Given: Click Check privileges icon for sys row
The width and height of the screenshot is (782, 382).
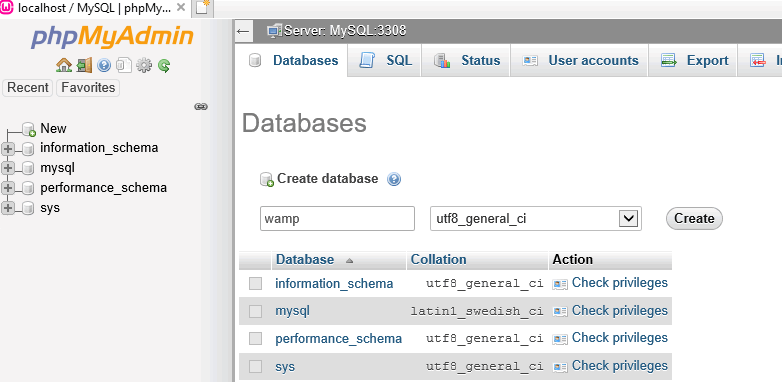Looking at the screenshot, I should click(560, 367).
